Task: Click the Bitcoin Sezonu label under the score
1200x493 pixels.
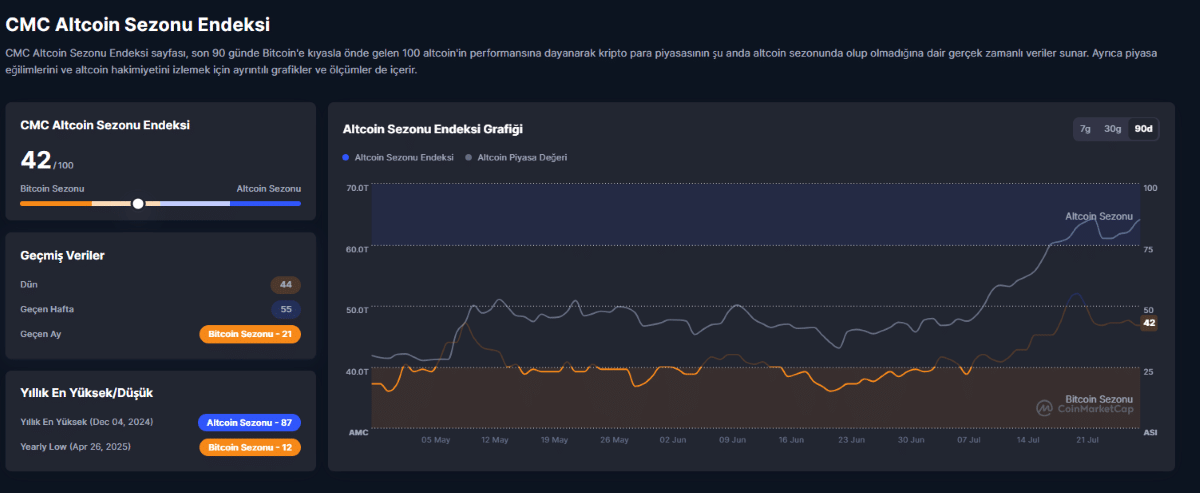Action: 52,188
